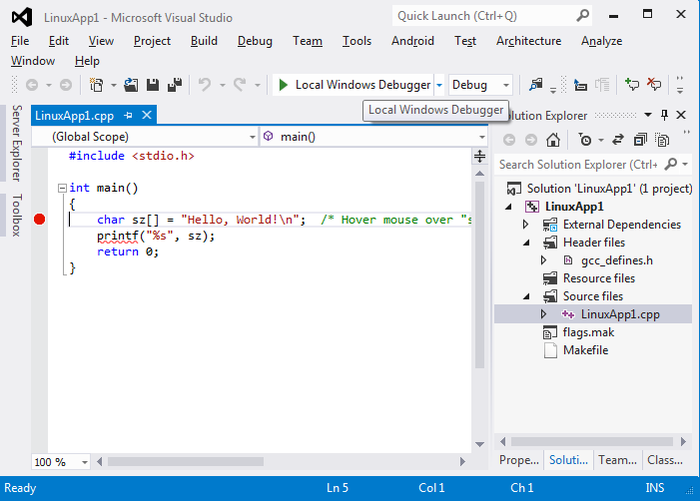This screenshot has width=700, height=501.
Task: Toggle the pin on the Solution Explorer panel
Action: pyautogui.click(x=664, y=115)
